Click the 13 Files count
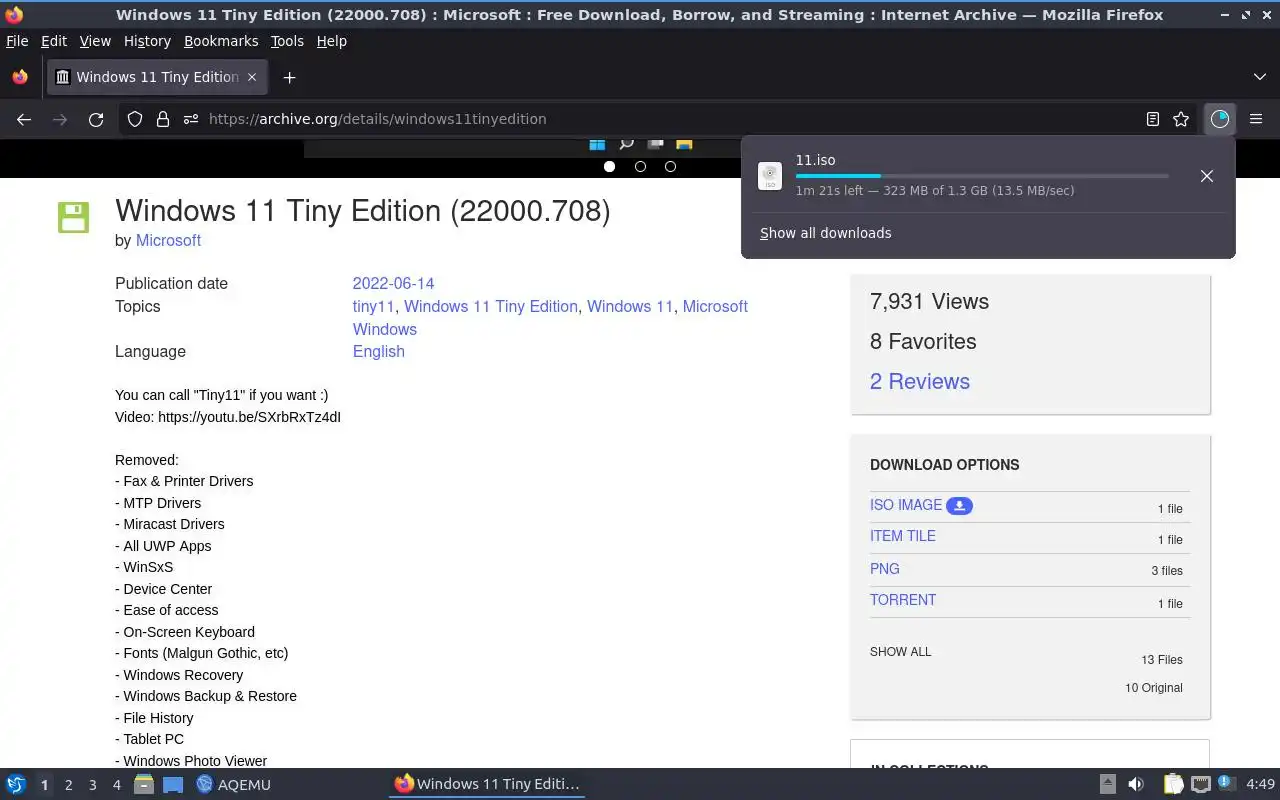1280x800 pixels. point(1162,660)
